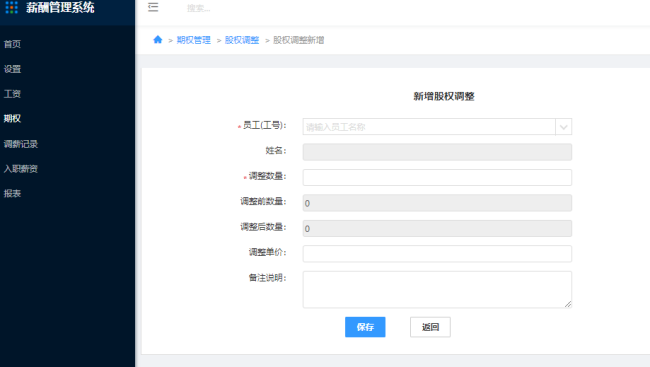Focus the 调整单价 input field
The width and height of the screenshot is (650, 367).
(x=437, y=254)
